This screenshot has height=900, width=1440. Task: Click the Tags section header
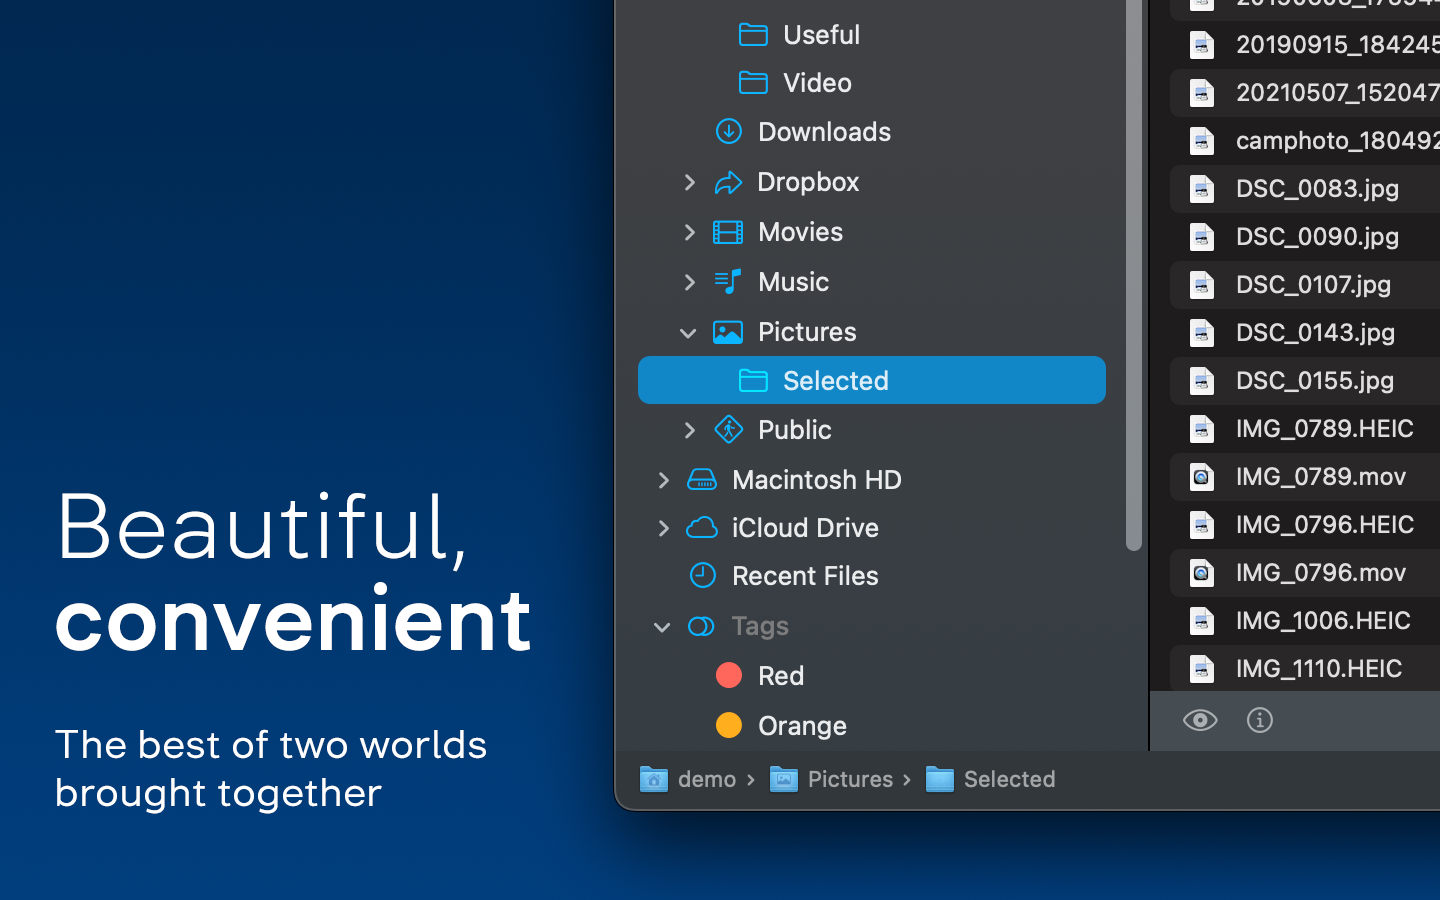click(760, 626)
